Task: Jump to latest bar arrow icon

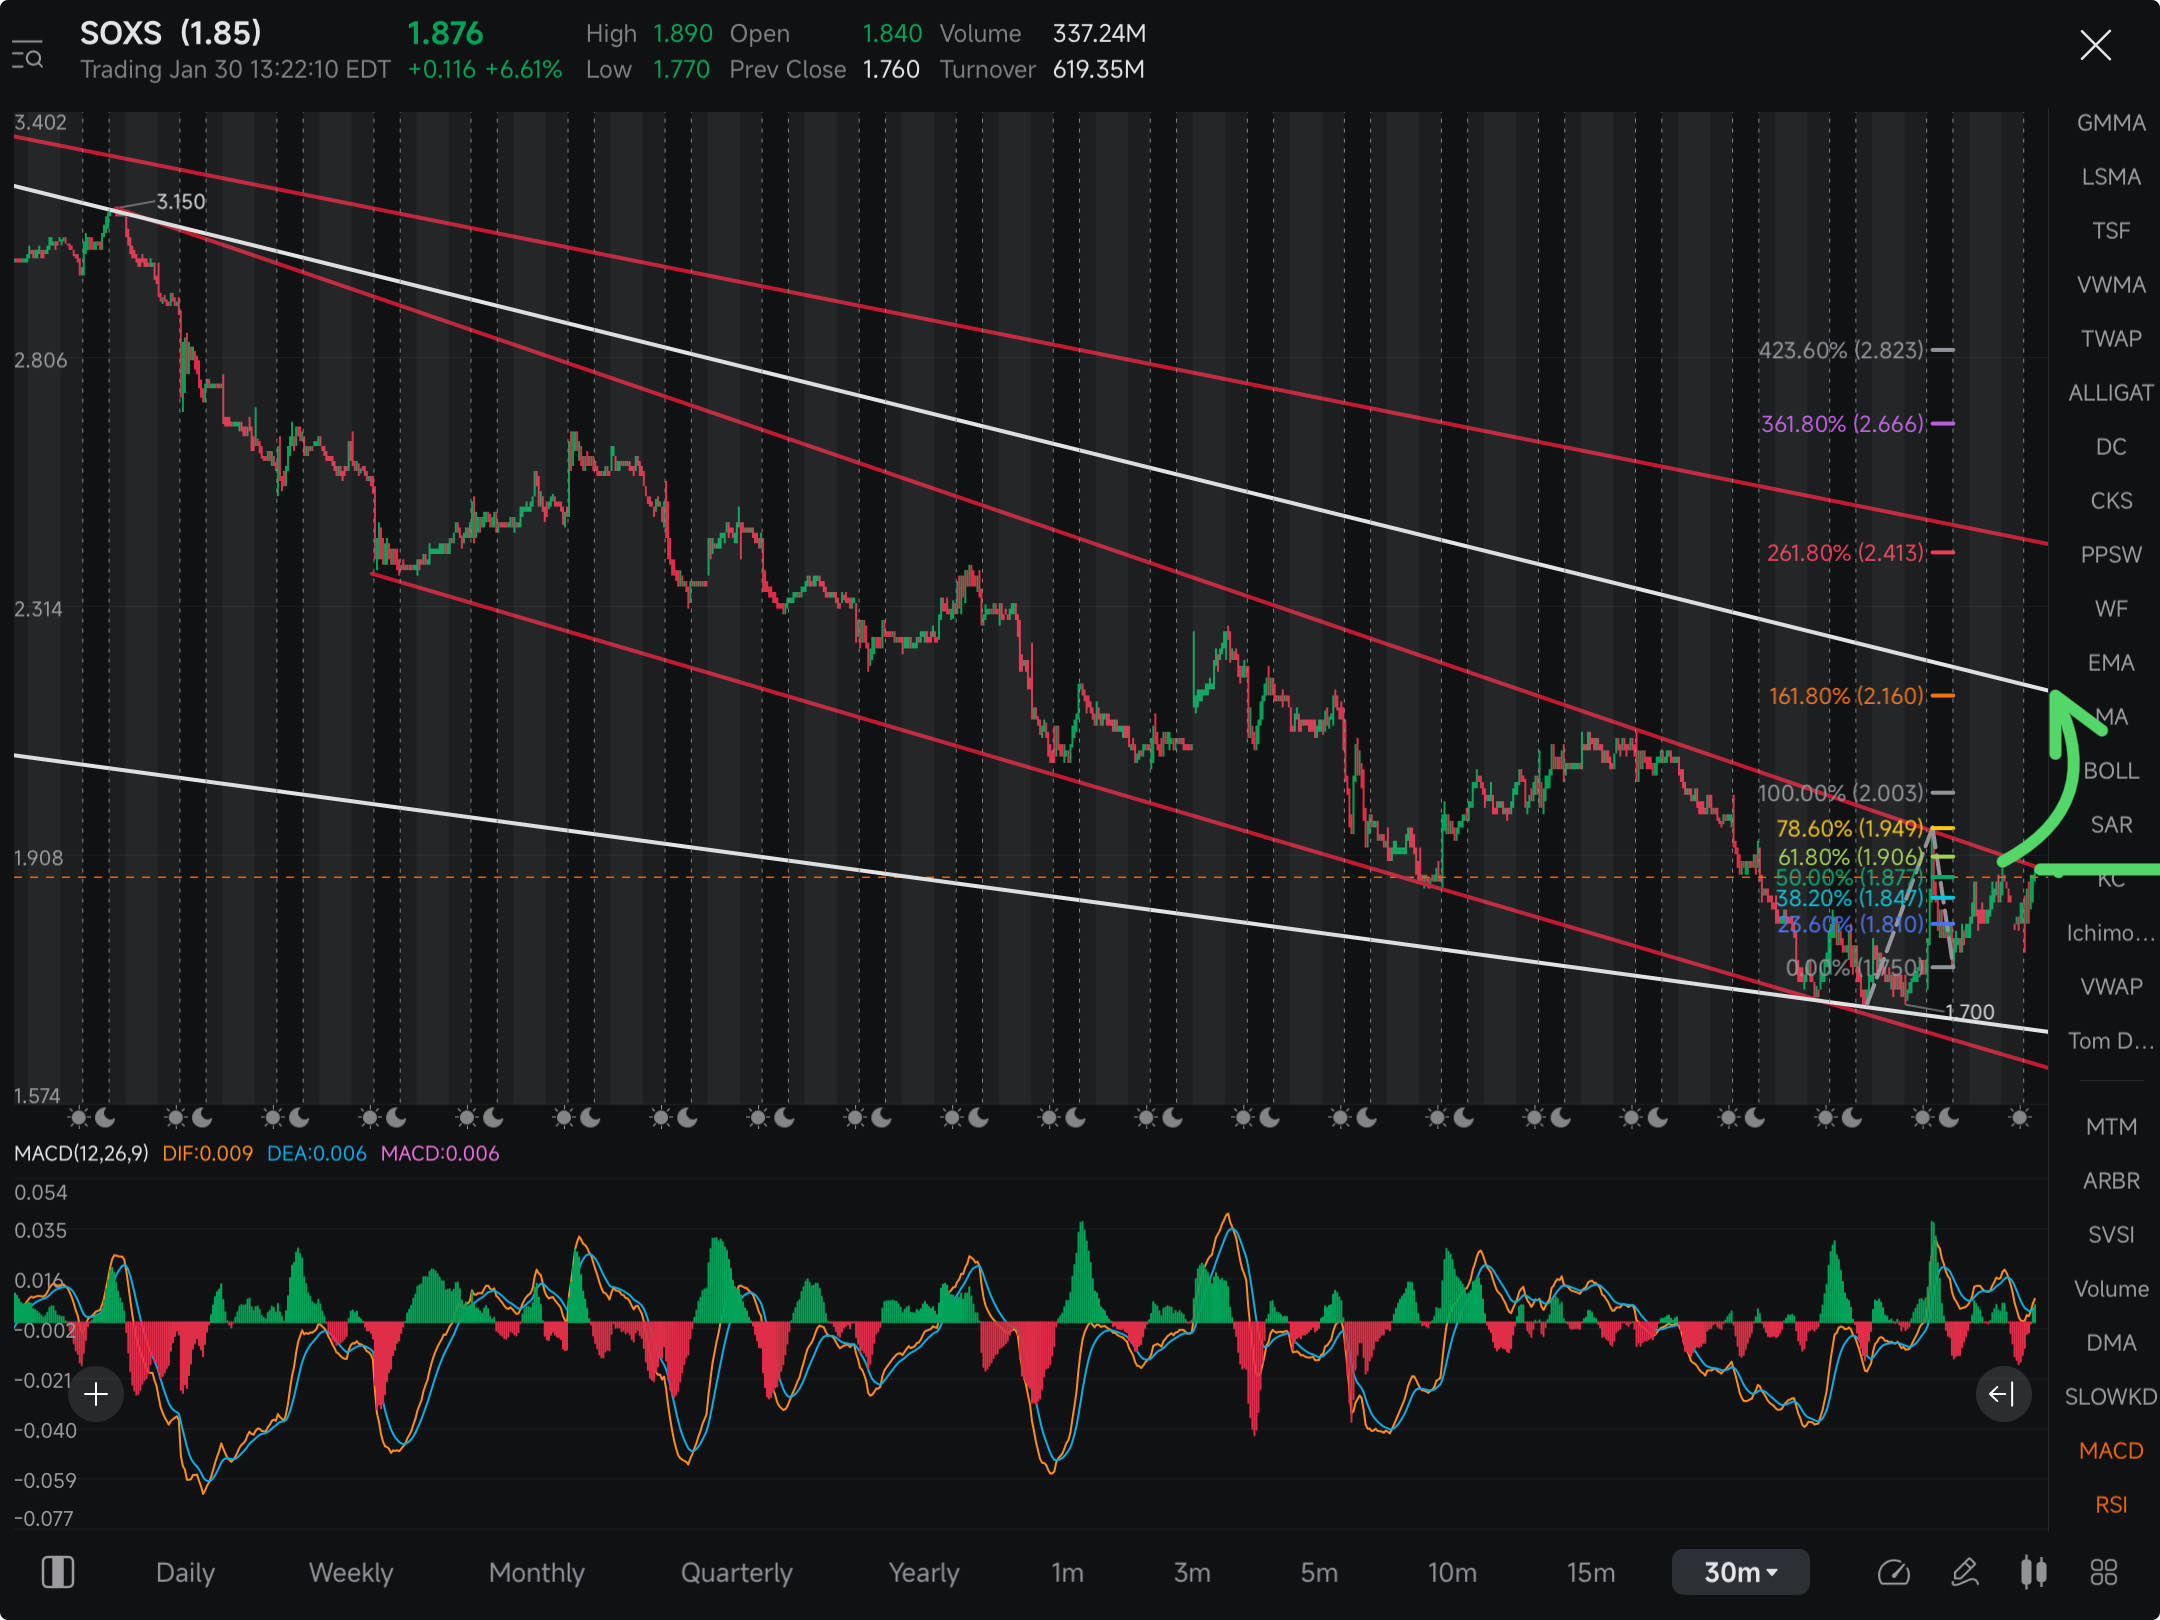Action: coord(2002,1394)
